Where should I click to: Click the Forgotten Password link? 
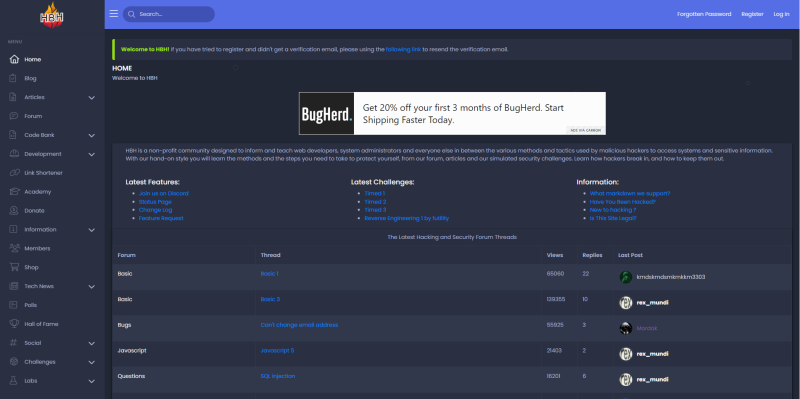tap(704, 14)
